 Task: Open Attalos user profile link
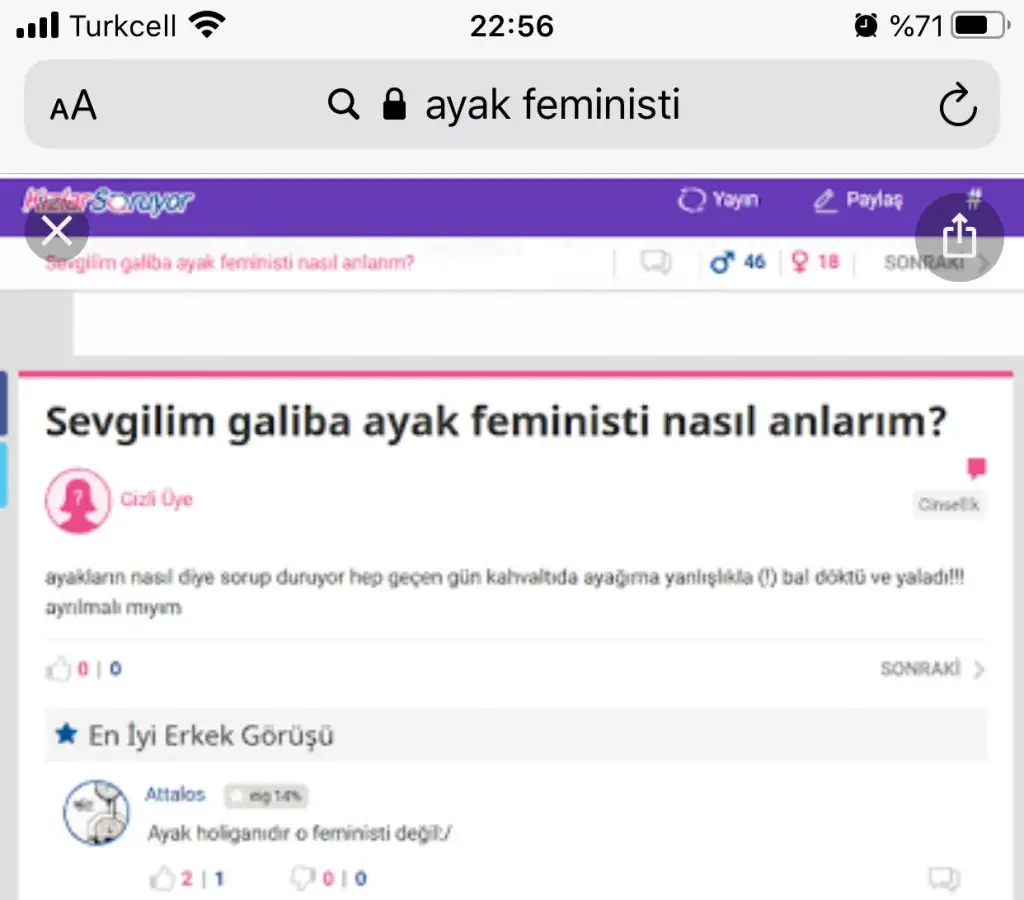tap(175, 794)
